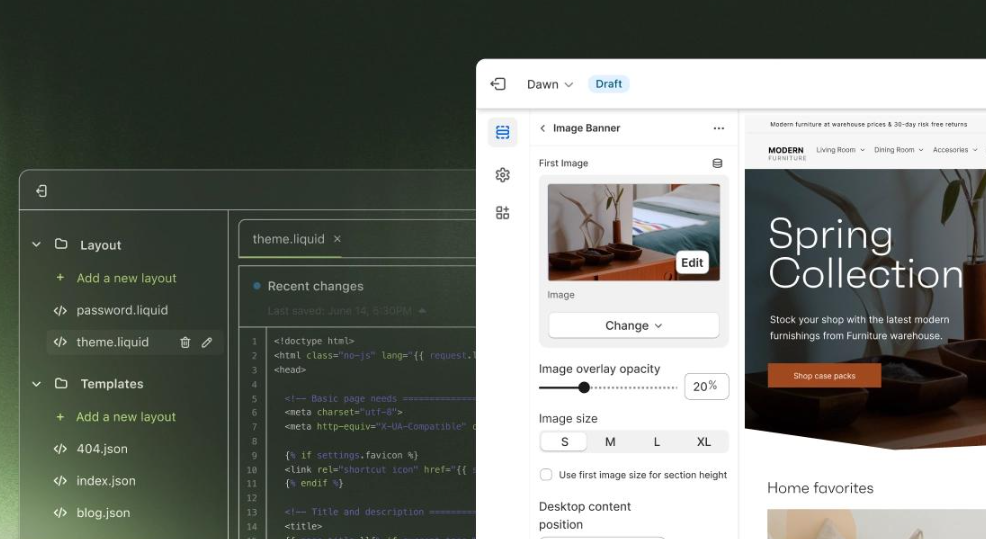The width and height of the screenshot is (986, 539).
Task: Click the Desktop content position label
Action: (x=585, y=516)
